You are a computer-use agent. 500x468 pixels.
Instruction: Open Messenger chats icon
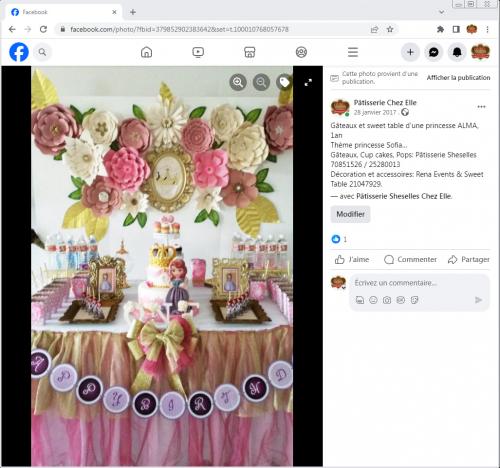click(433, 52)
